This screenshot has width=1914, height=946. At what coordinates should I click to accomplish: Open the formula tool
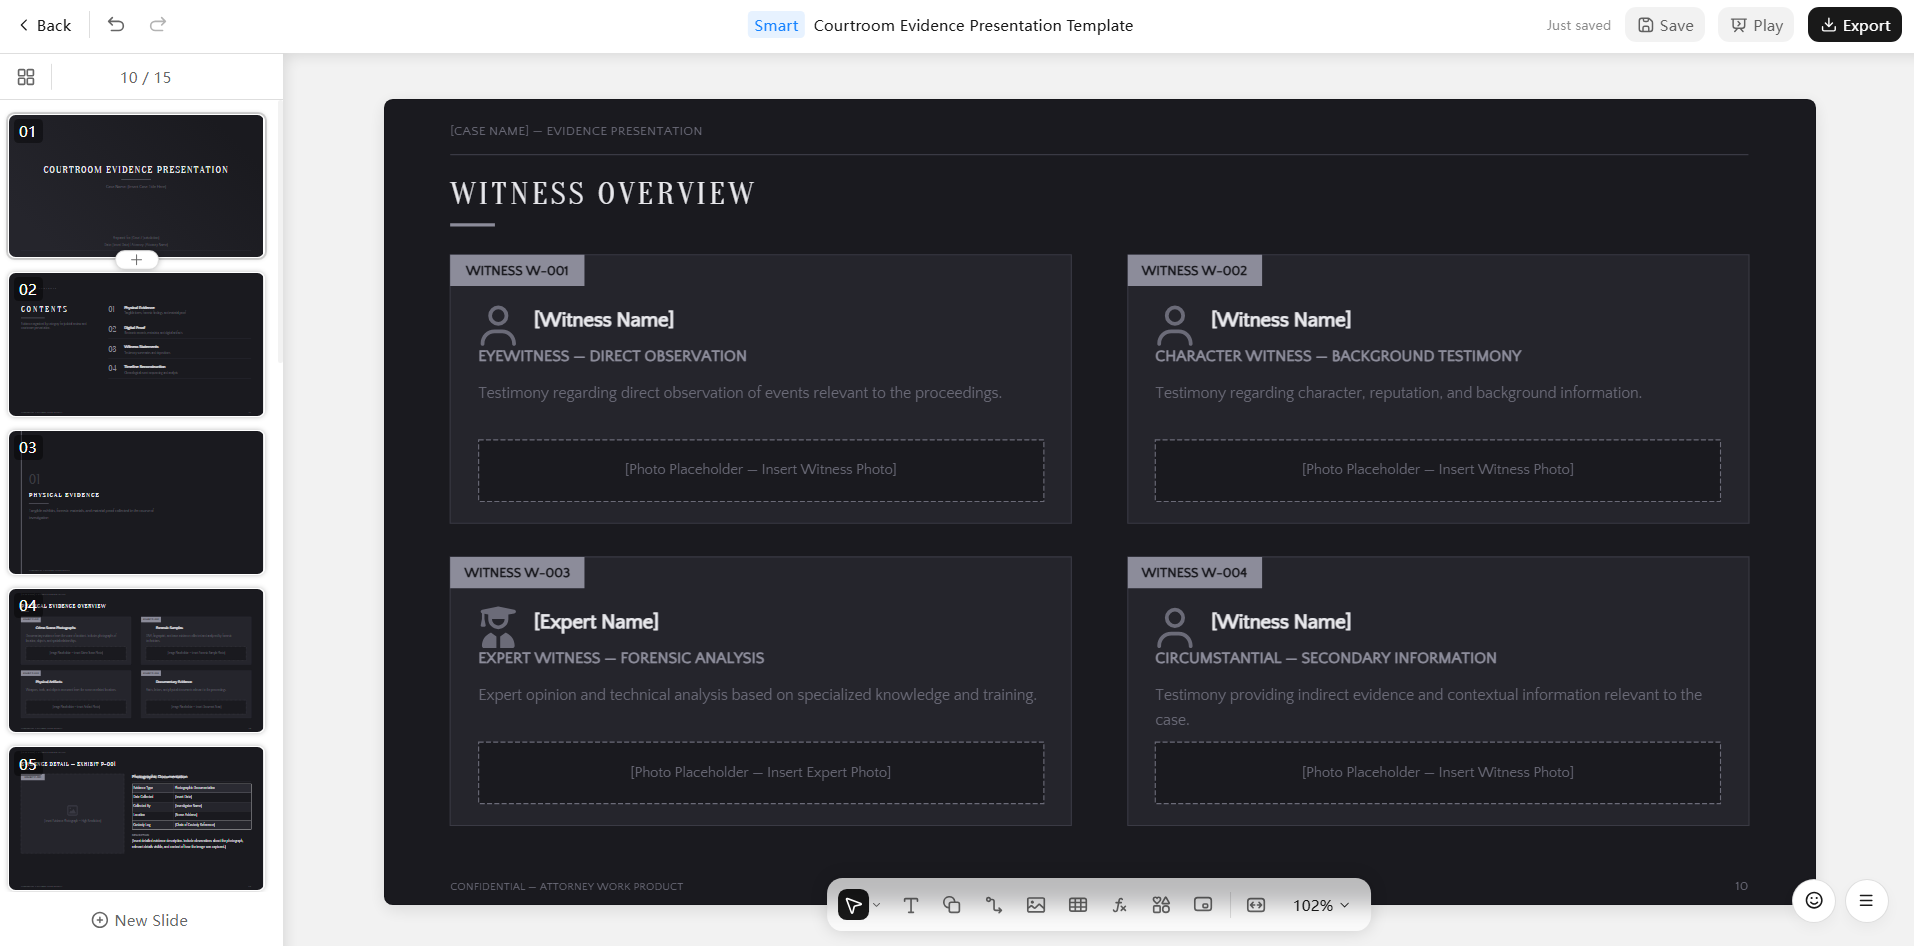[x=1120, y=905]
